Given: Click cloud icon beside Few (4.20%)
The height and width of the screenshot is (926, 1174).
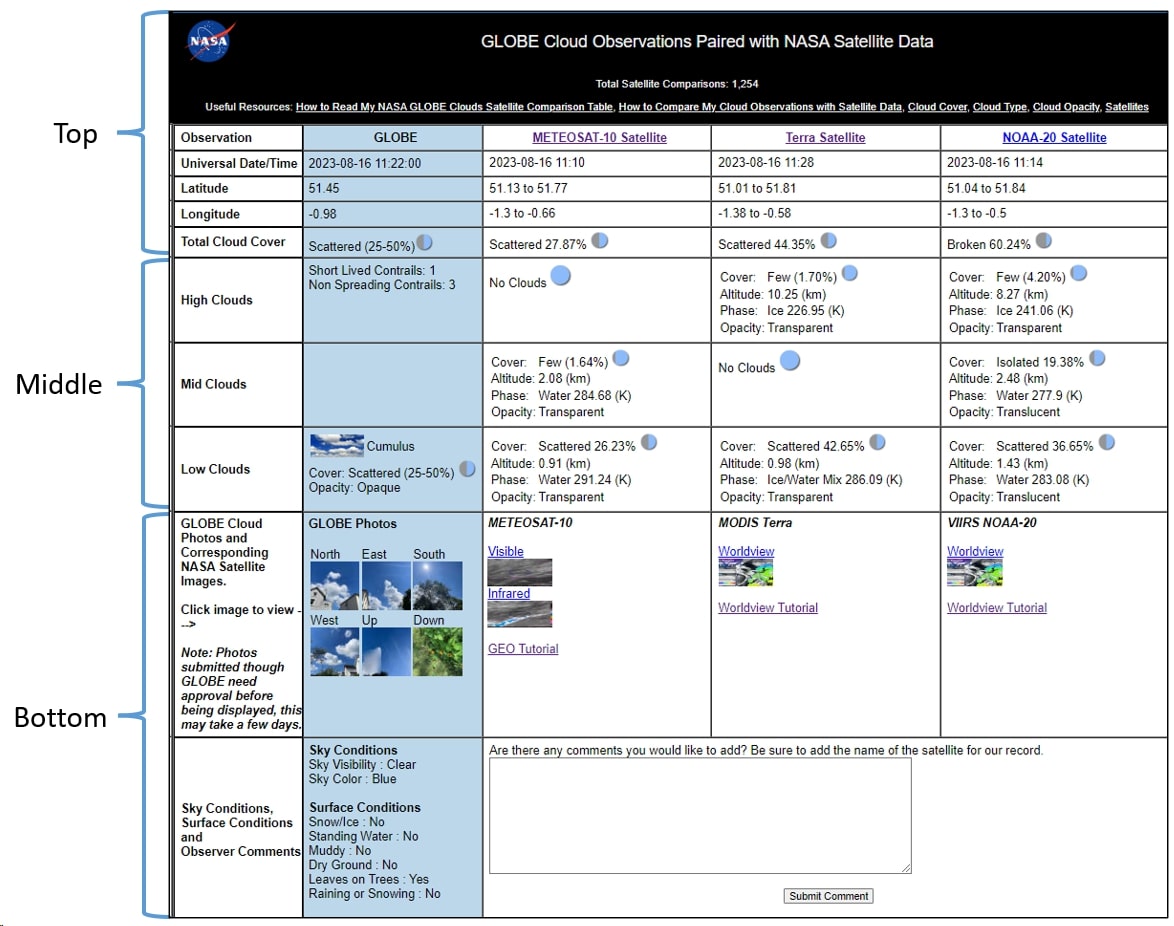Looking at the screenshot, I should (x=1079, y=273).
